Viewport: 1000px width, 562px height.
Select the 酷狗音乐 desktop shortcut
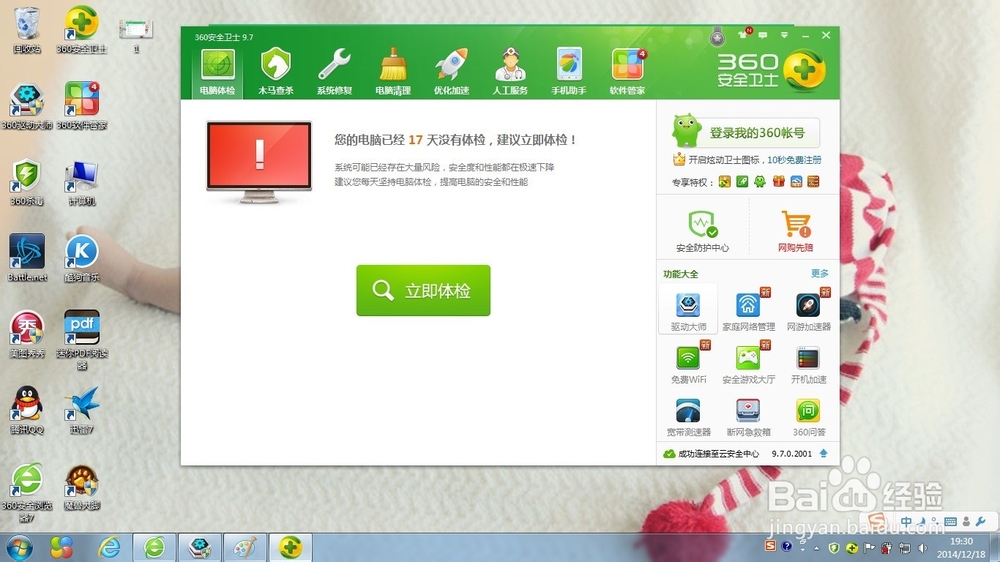82,258
